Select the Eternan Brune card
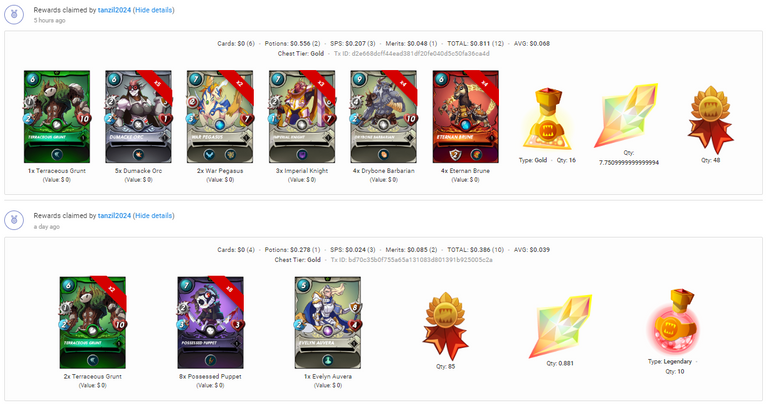Image resolution: width=768 pixels, height=405 pixels. tap(465, 117)
